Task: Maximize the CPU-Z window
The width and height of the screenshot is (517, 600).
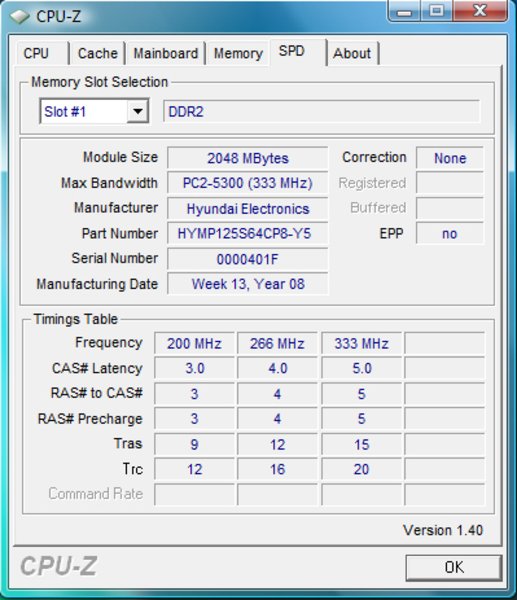Action: point(437,11)
